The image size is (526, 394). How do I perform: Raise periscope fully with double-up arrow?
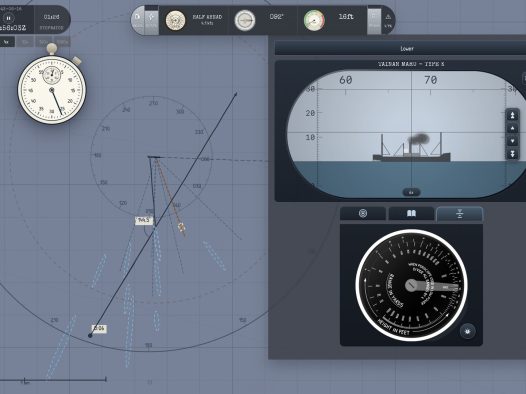[x=513, y=116]
